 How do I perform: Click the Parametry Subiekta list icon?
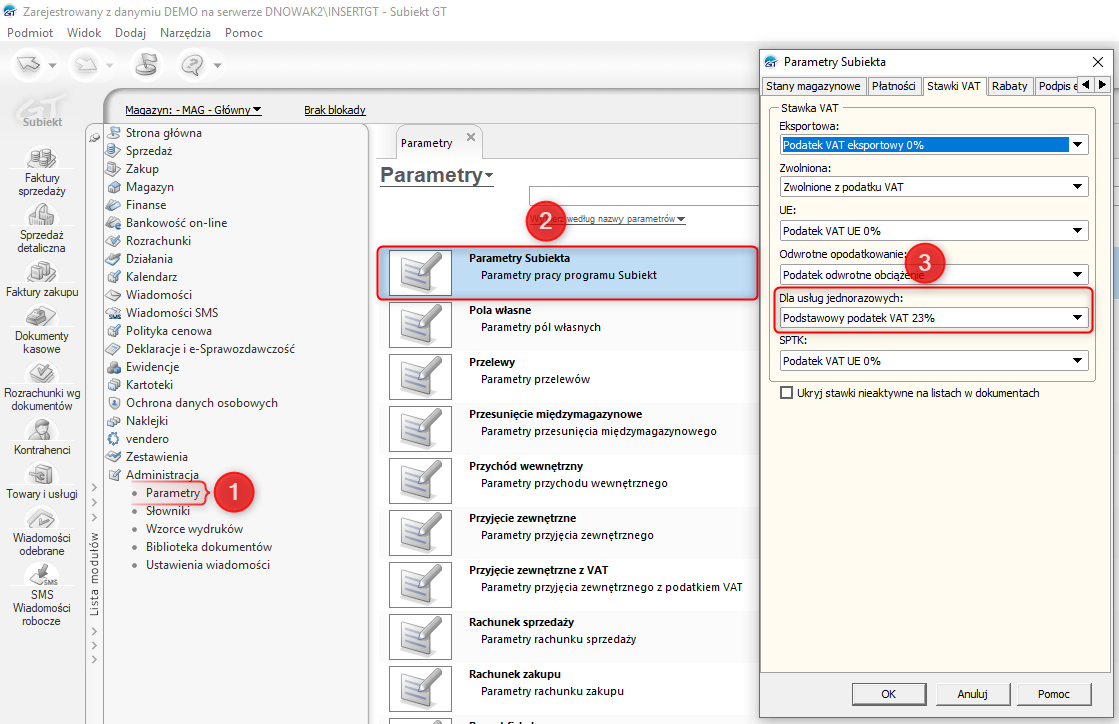420,272
